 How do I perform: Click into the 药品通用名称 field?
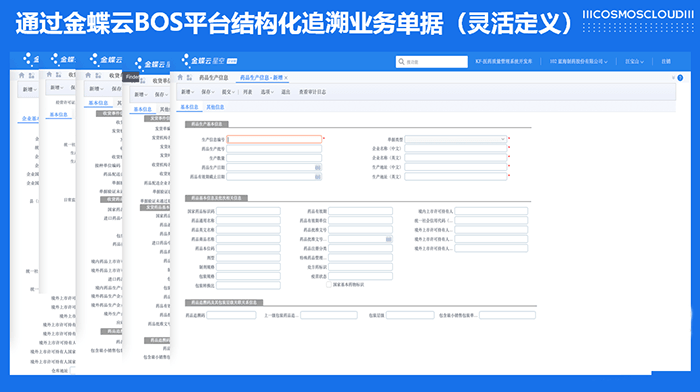tap(248, 221)
